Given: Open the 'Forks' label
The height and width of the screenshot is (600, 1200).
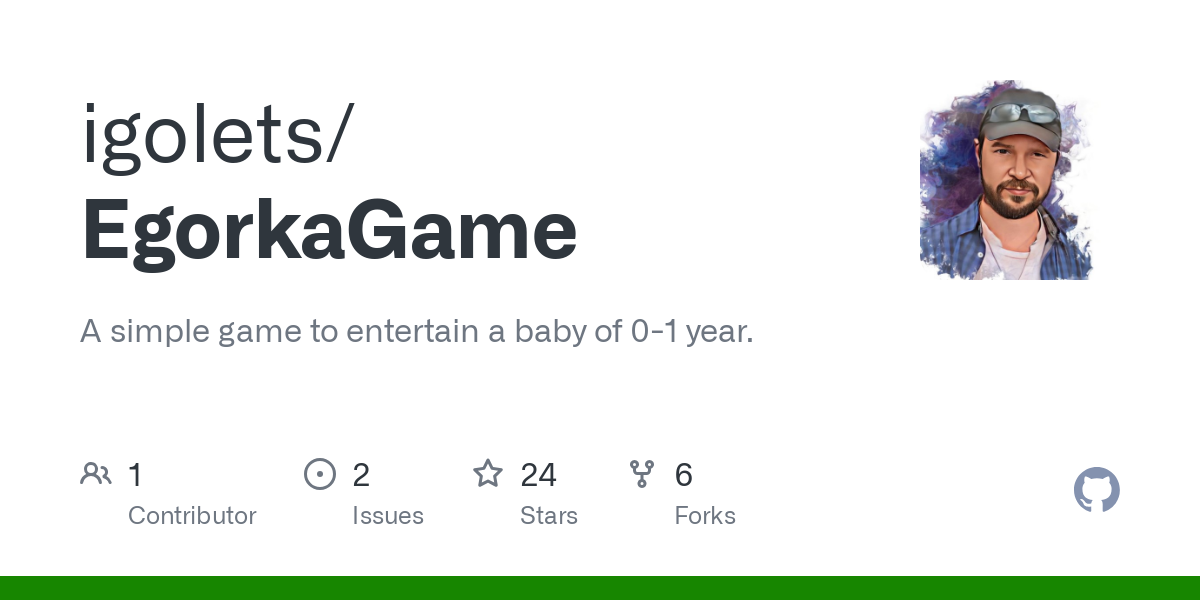Looking at the screenshot, I should (x=705, y=516).
